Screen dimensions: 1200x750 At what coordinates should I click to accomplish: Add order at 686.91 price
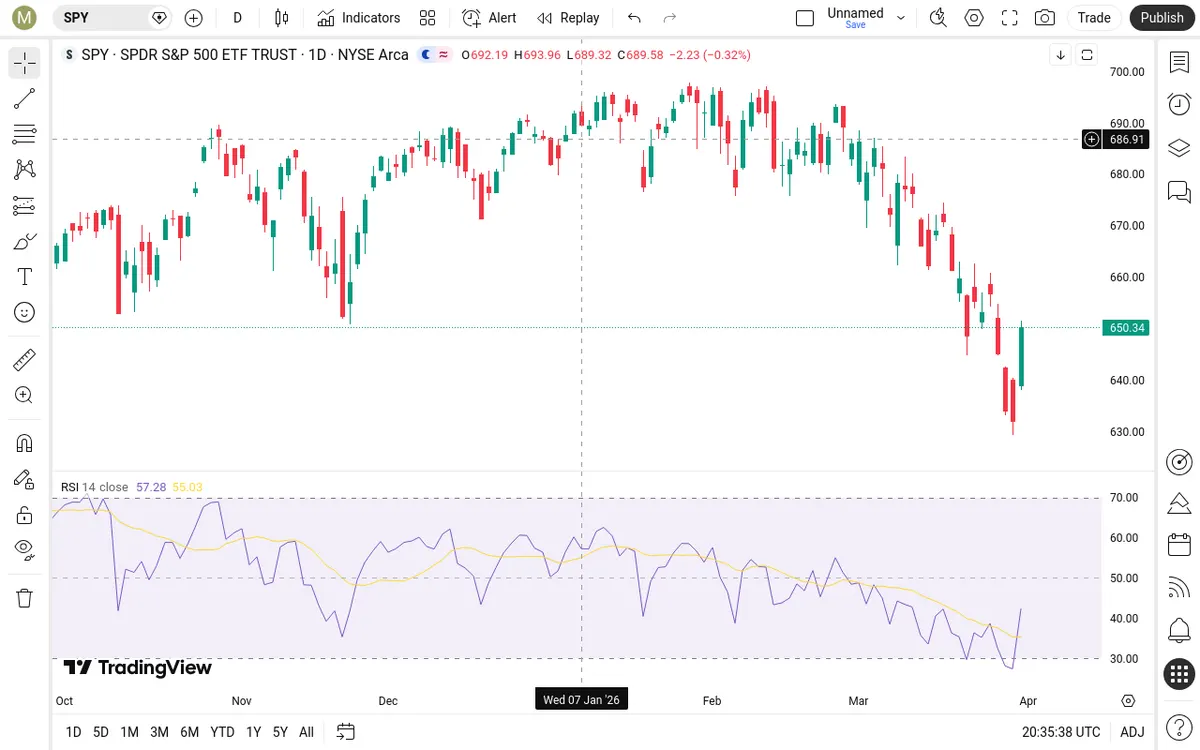click(1092, 140)
